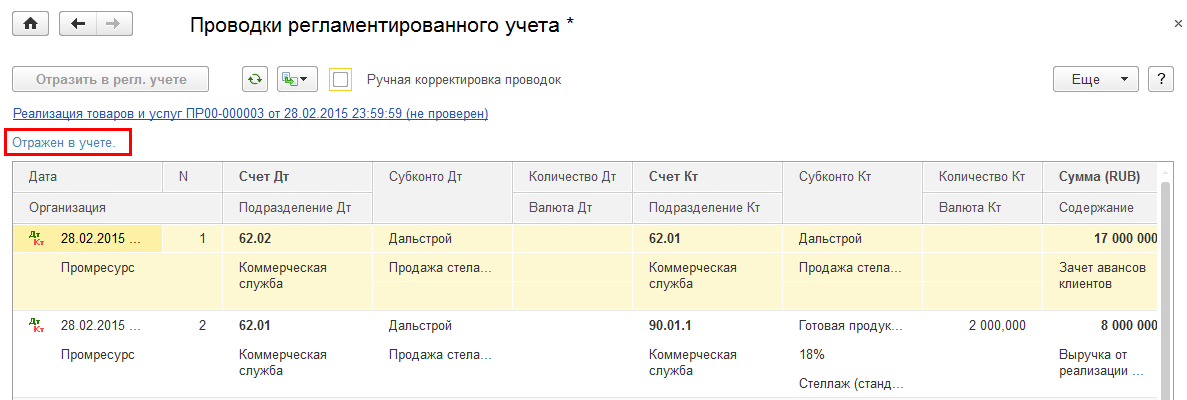Click the Дт/Кт icon in row 1
1187x400 pixels.
click(38, 240)
